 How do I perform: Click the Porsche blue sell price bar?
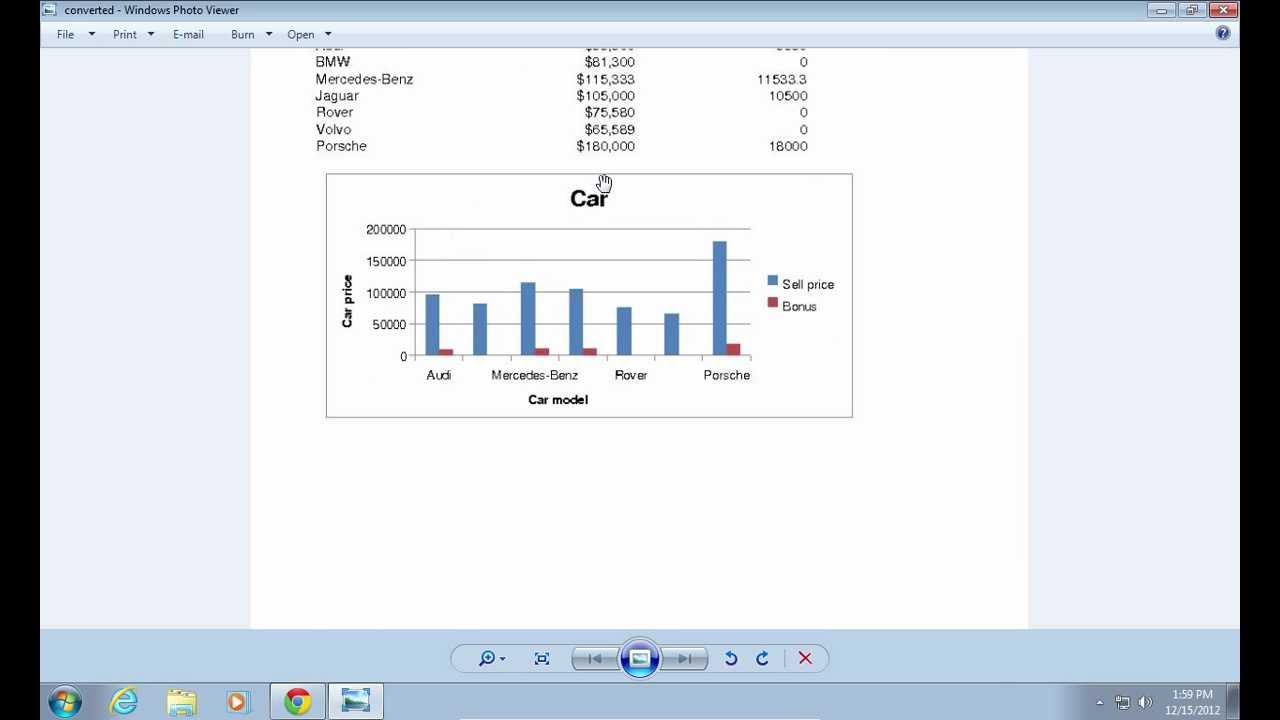[x=719, y=298]
